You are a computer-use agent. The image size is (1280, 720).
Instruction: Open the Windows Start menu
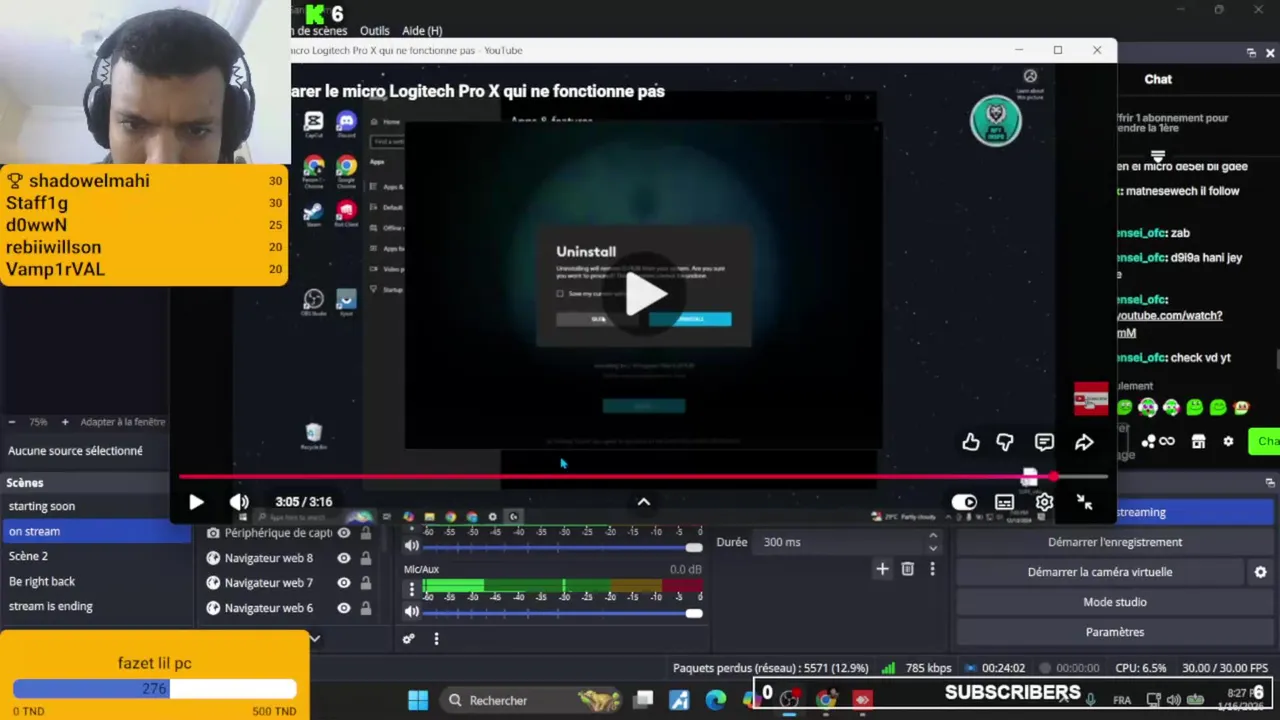pyautogui.click(x=418, y=700)
